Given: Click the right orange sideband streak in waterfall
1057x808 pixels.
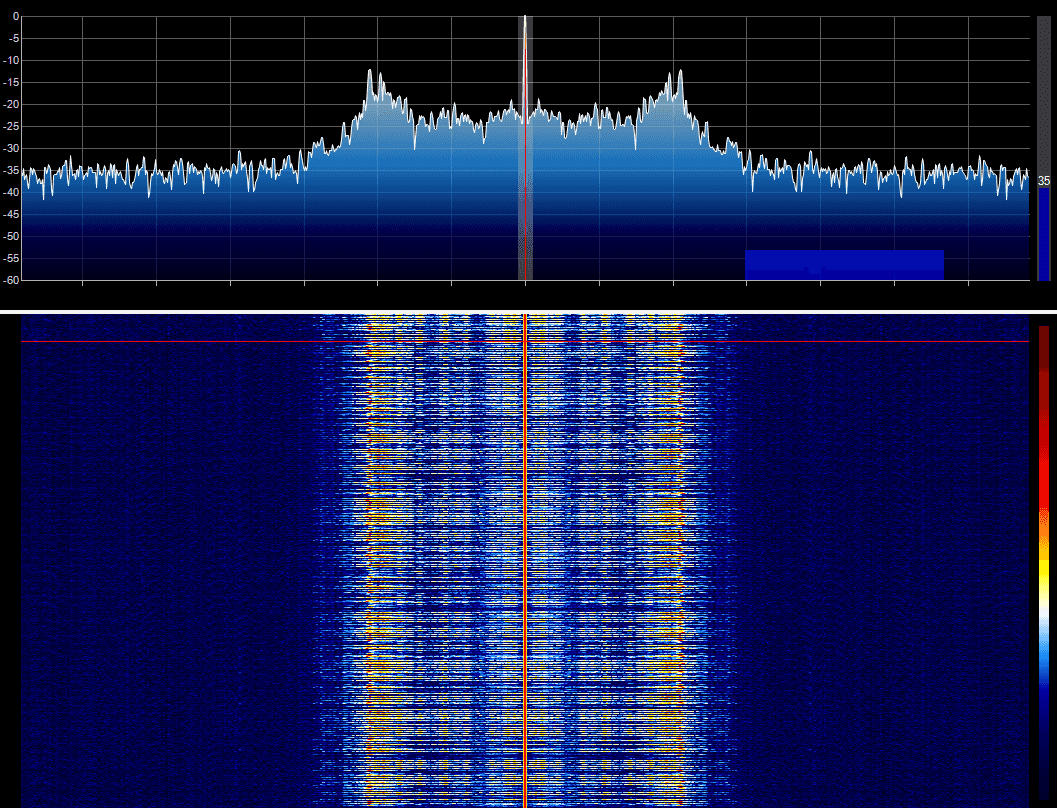Looking at the screenshot, I should 665,520.
